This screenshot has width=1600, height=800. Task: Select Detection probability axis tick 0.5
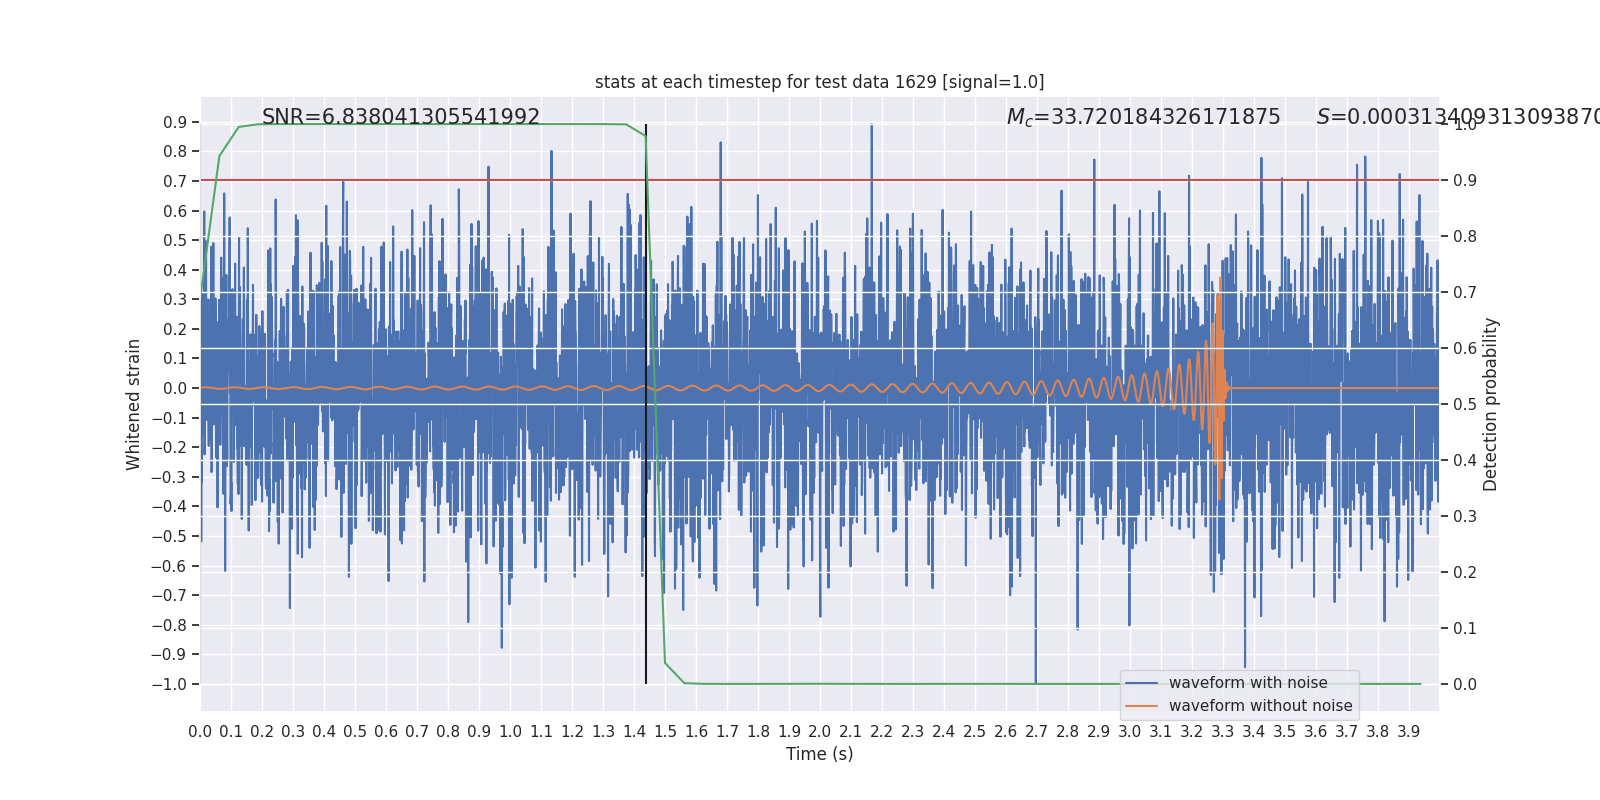pyautogui.click(x=1465, y=405)
